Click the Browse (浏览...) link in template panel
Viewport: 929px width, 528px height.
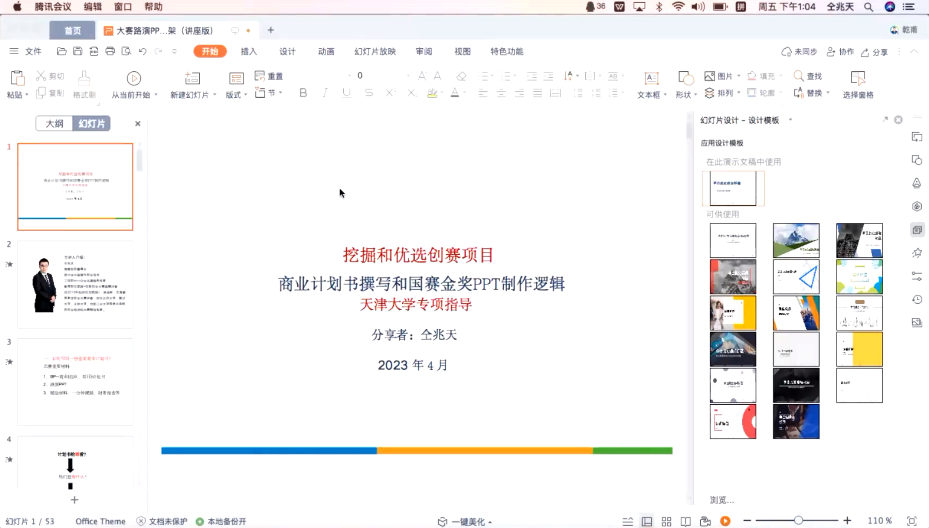(721, 499)
